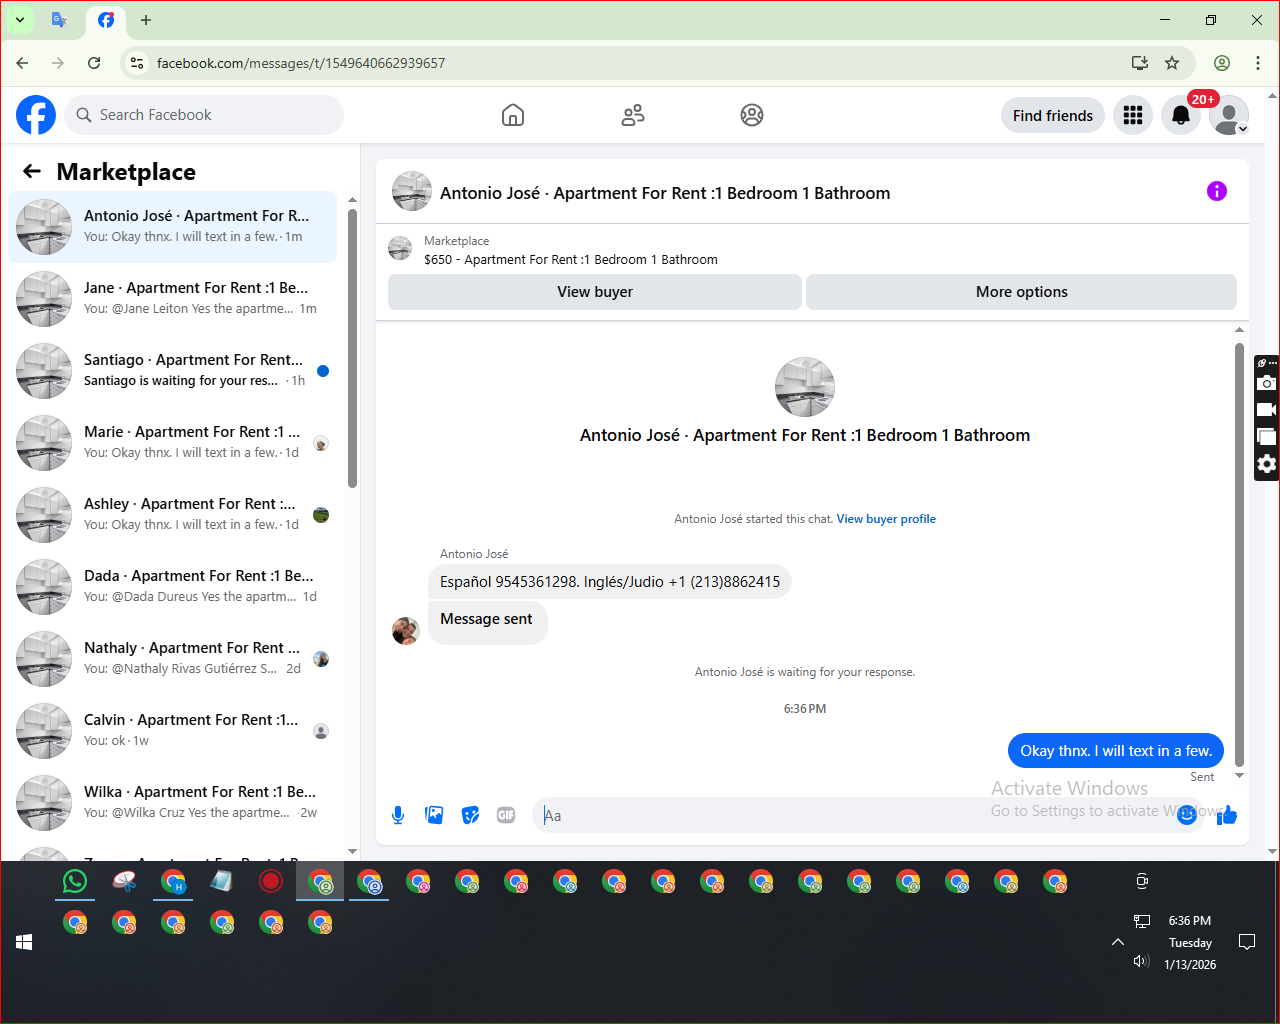Choose a sticker with the sticker icon
Viewport: 1280px width, 1024px height.
coord(470,815)
